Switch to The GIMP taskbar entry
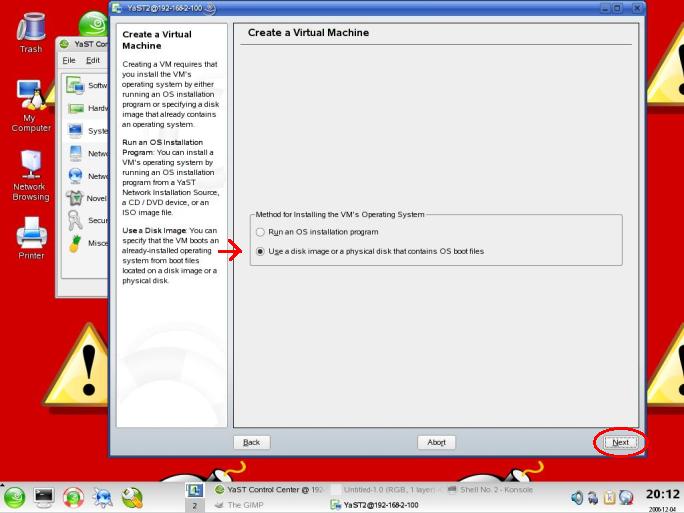Screen dimensions: 684x513 [x=239, y=505]
